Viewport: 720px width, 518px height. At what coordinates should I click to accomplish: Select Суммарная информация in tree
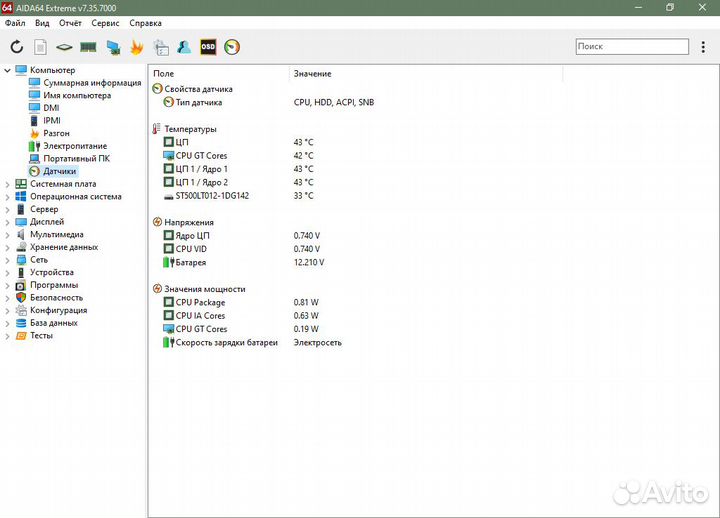(92, 83)
